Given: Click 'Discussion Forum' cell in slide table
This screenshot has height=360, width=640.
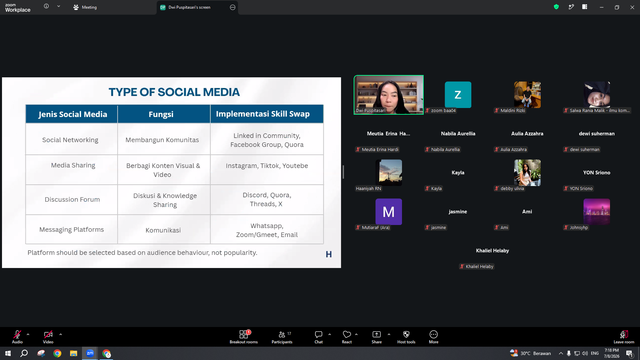Looking at the screenshot, I should (72, 200).
